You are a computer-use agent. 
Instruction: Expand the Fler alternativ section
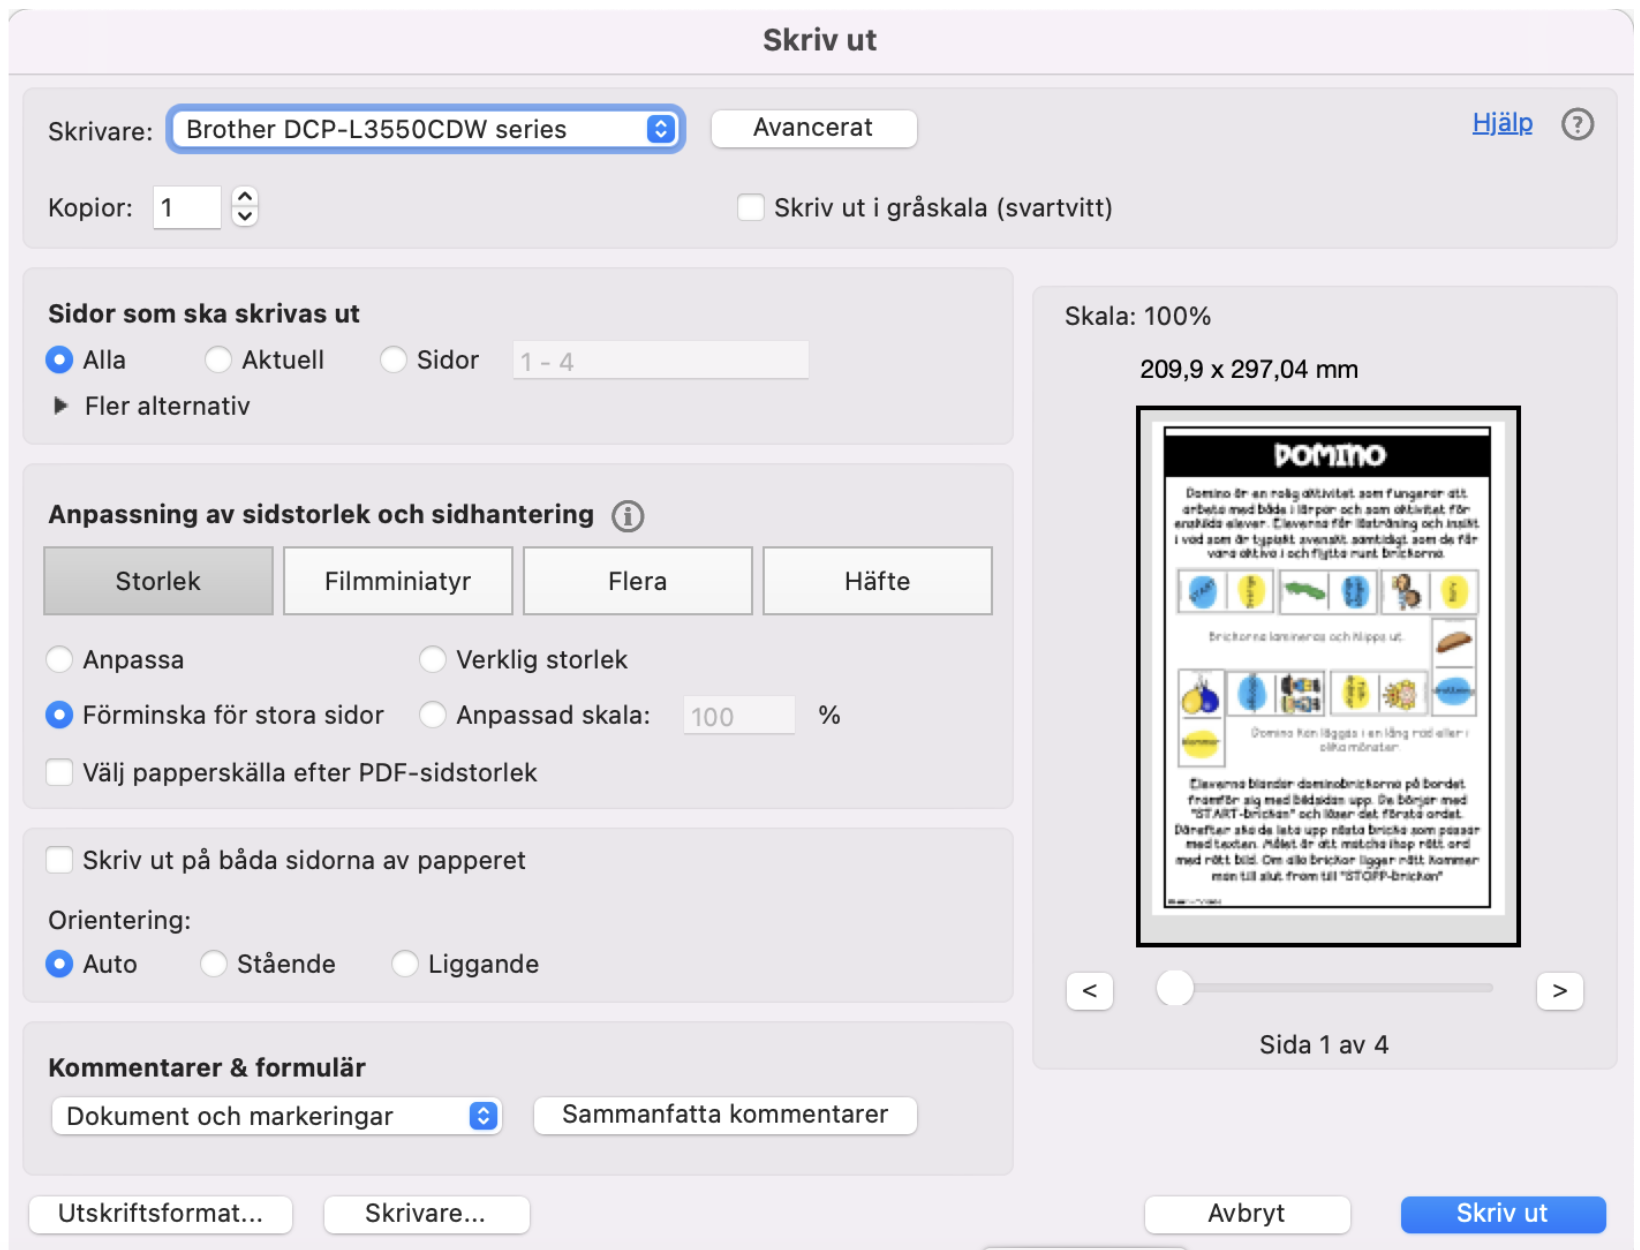click(61, 406)
